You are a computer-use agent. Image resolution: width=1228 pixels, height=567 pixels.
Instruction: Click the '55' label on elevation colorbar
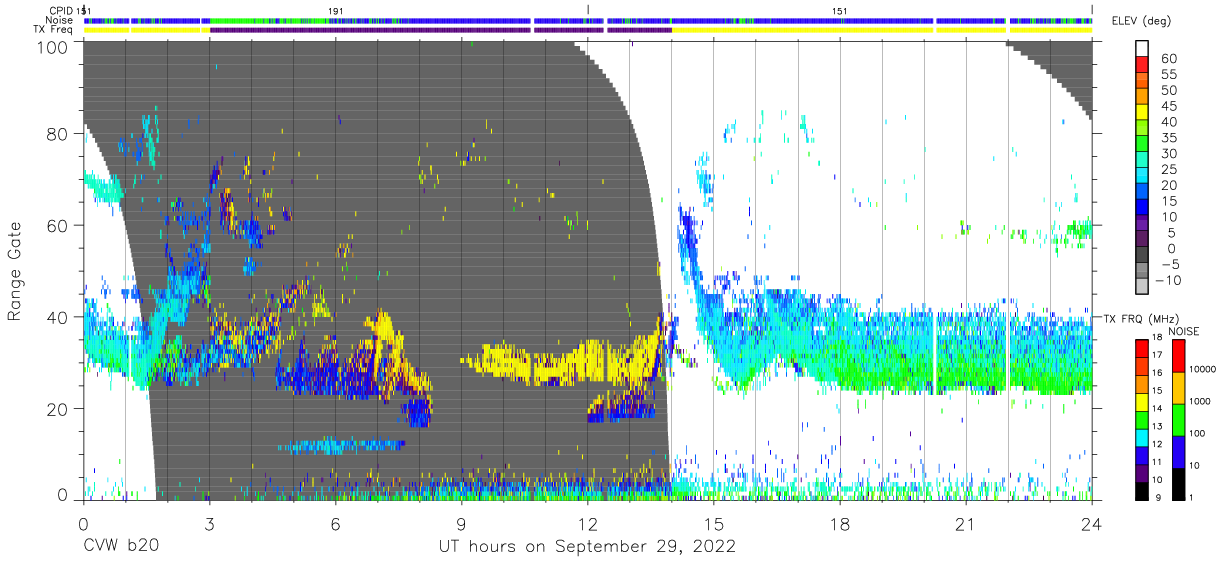tap(1167, 73)
